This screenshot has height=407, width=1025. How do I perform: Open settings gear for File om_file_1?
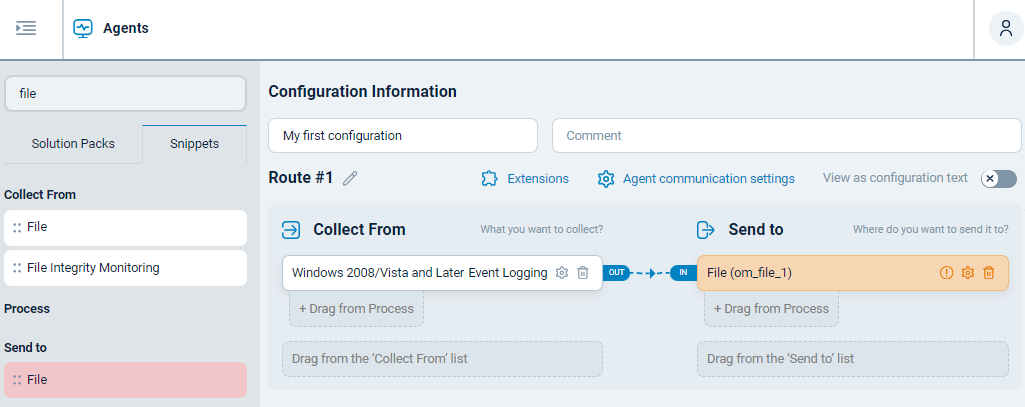pyautogui.click(x=967, y=273)
